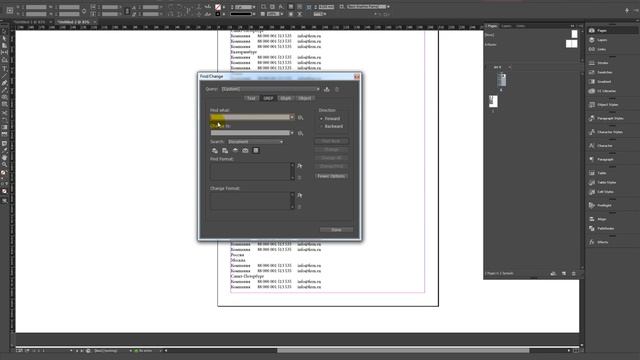Click inside the Find what input field

point(250,118)
